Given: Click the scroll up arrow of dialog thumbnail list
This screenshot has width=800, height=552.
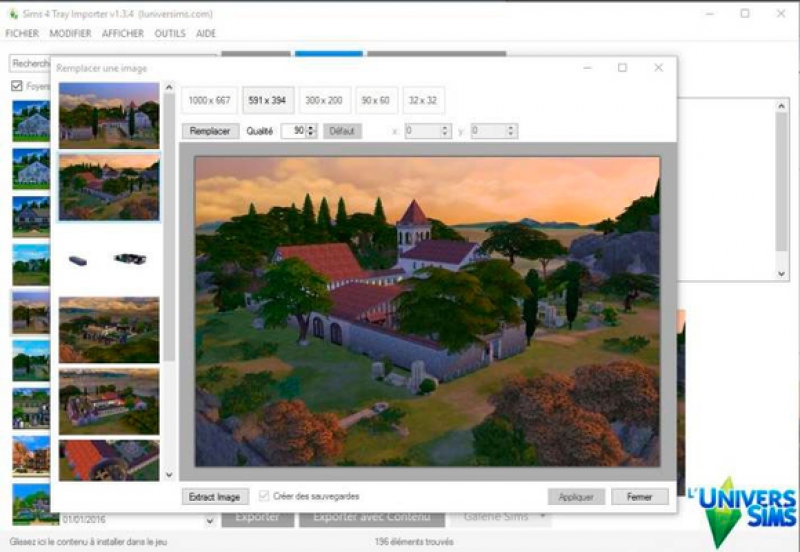Looking at the screenshot, I should [169, 88].
